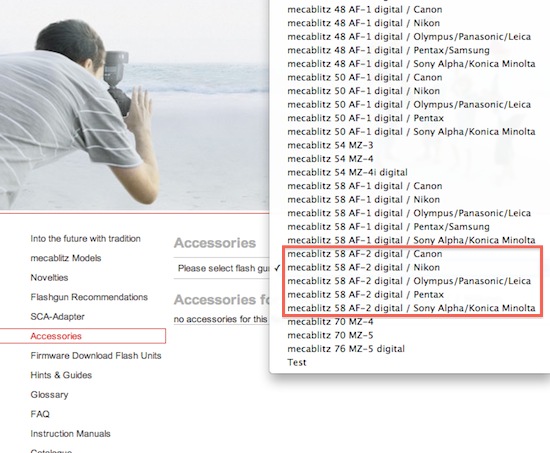Image resolution: width=550 pixels, height=453 pixels.
Task: Pick mecablitz 50 AF-1 digital / Sony Alpha/Konica Minolta
Action: [x=411, y=132]
